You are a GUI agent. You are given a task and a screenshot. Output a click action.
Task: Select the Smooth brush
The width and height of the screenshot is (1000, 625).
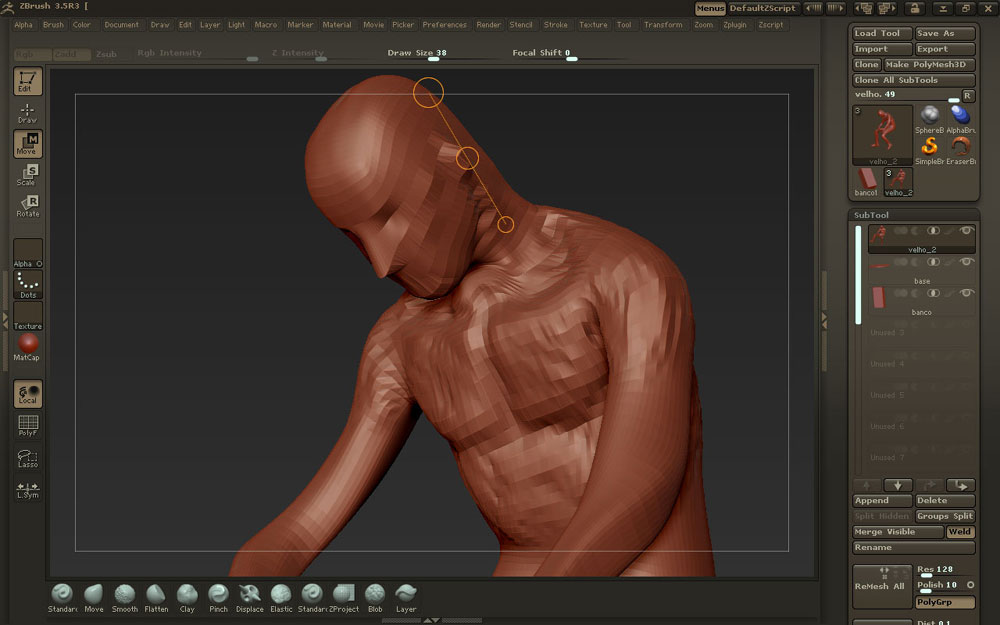coord(124,596)
